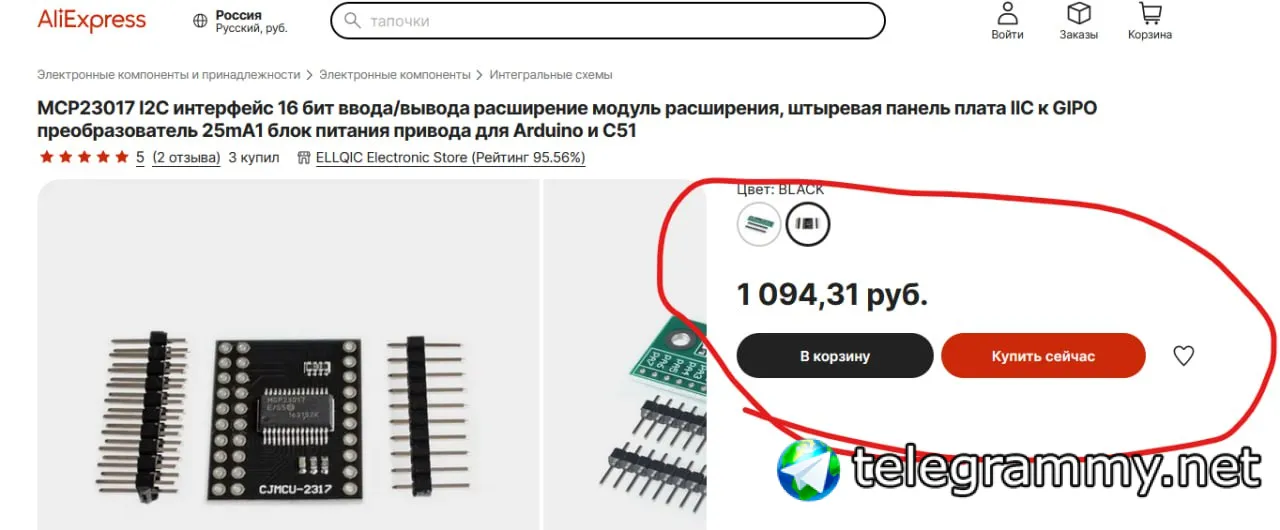The height and width of the screenshot is (530, 1280).
Task: Click the five-star rating icons
Action: tap(84, 157)
